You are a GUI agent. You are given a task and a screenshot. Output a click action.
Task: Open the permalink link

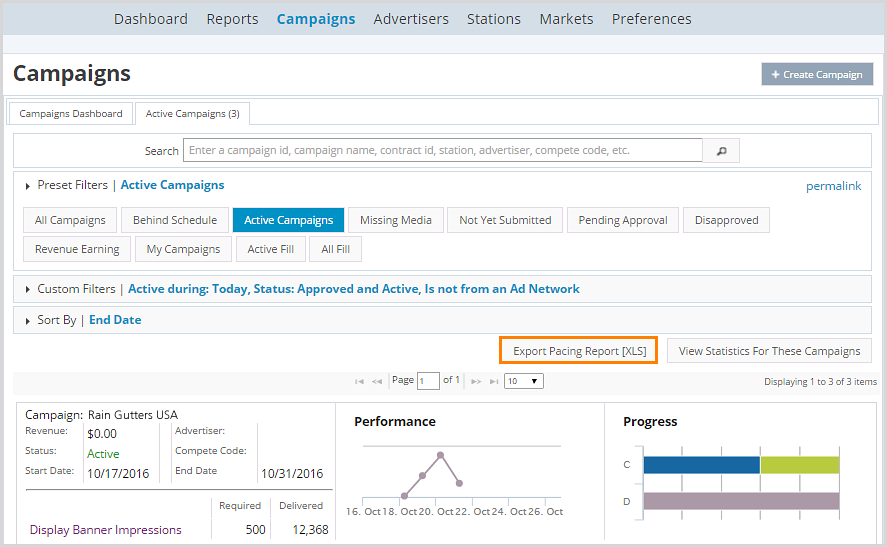[x=833, y=186]
